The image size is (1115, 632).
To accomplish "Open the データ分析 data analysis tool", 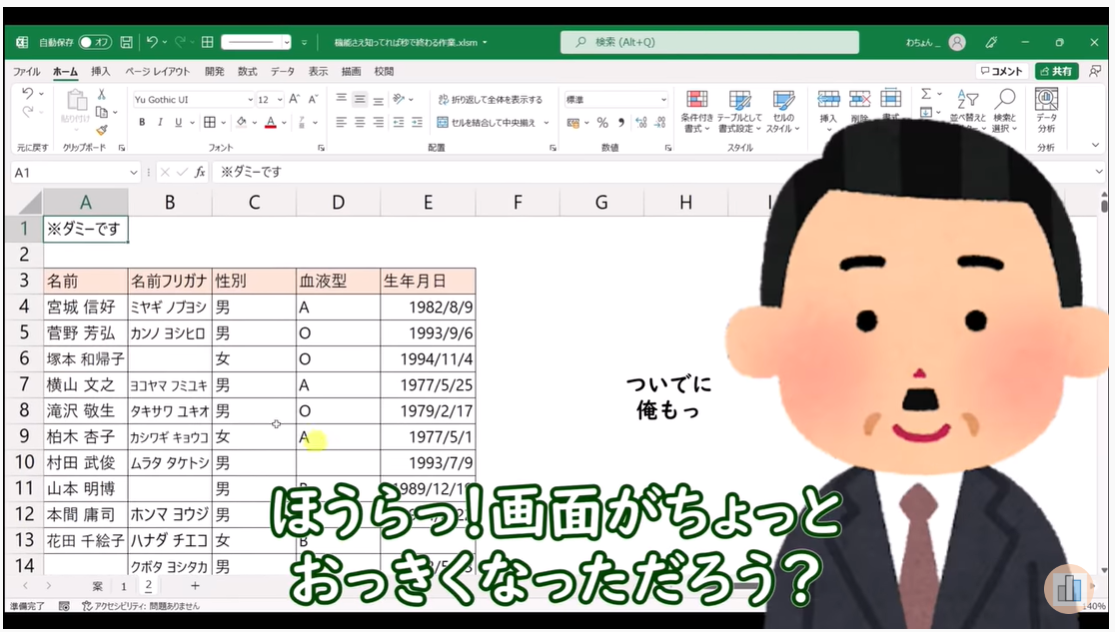I will click(x=1046, y=111).
